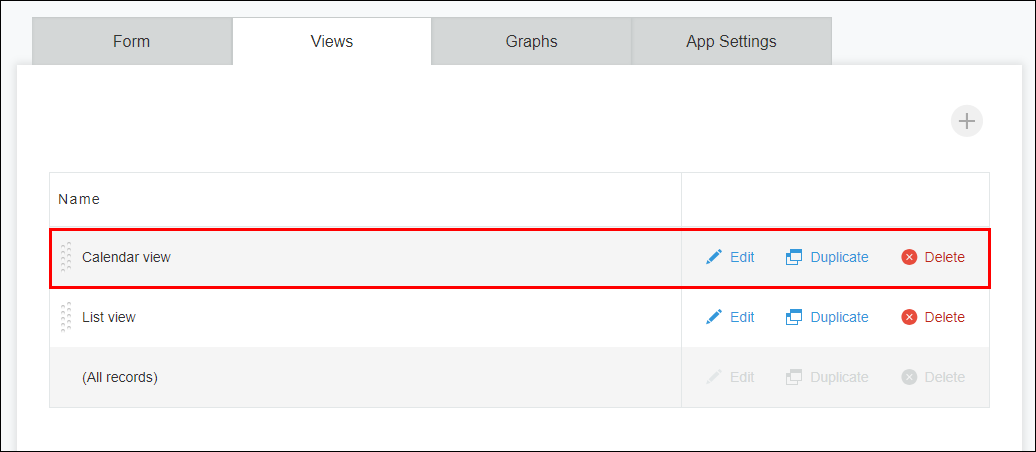The width and height of the screenshot is (1036, 452).
Task: Click the red delete icon for Calendar view
Action: click(909, 257)
